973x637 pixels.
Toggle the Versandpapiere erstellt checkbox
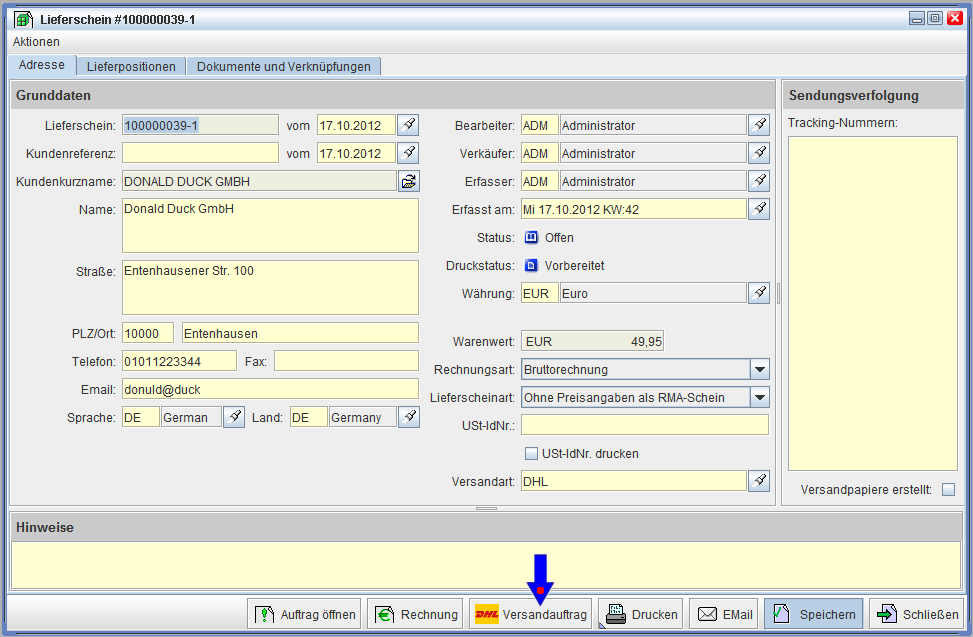(x=948, y=490)
